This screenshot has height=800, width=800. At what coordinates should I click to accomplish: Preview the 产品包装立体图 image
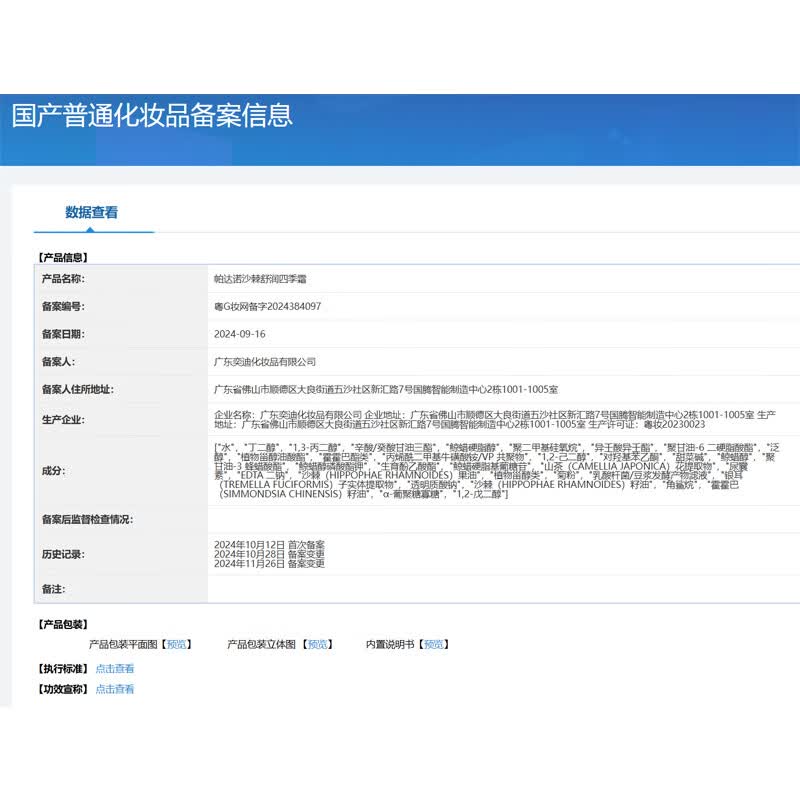[x=317, y=644]
